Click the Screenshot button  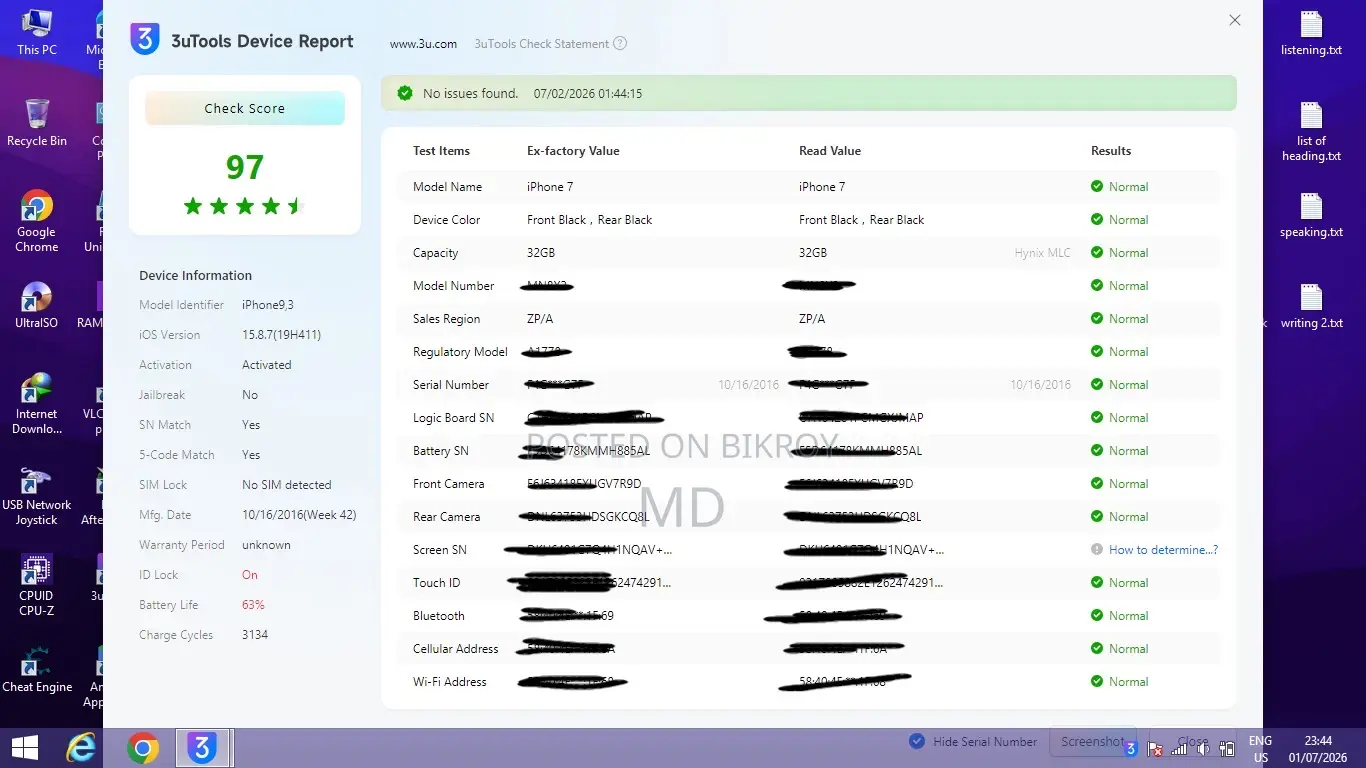1092,742
